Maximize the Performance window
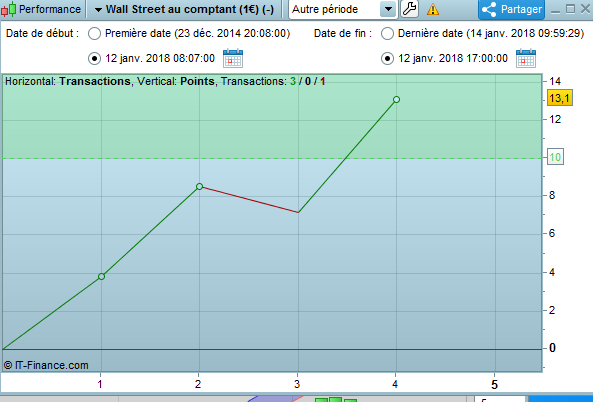 click(x=570, y=9)
